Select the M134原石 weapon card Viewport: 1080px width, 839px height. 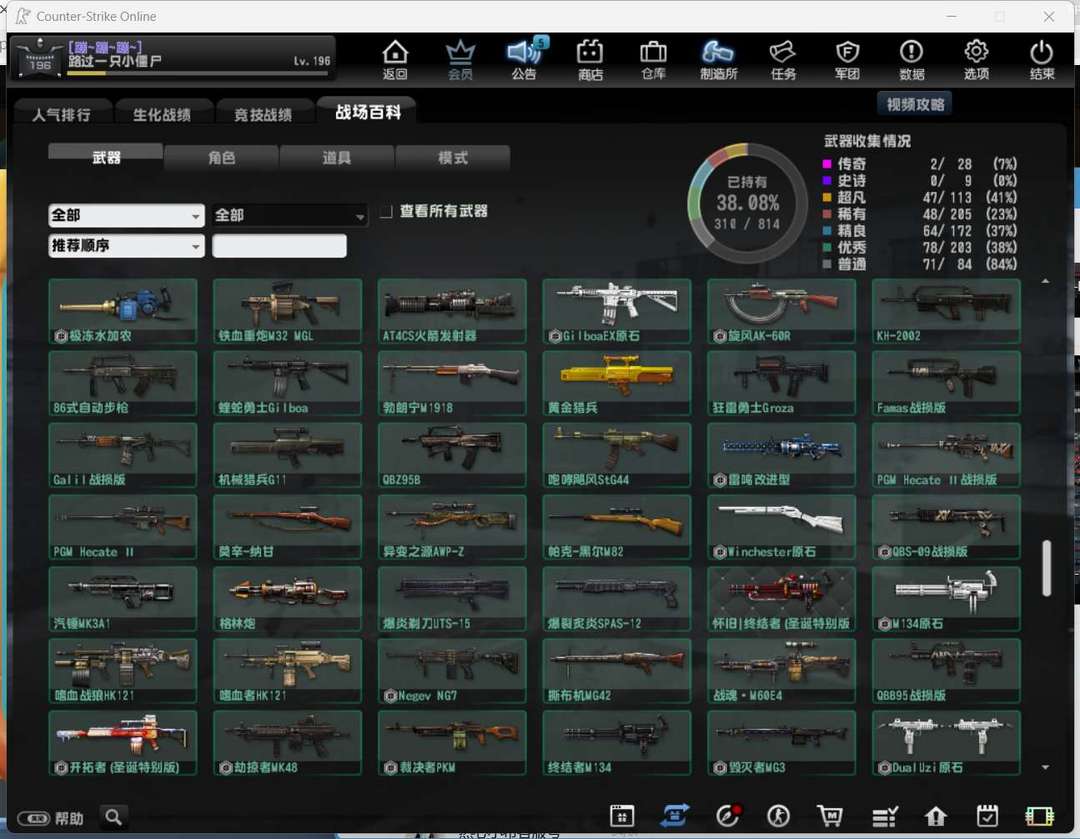coord(946,599)
